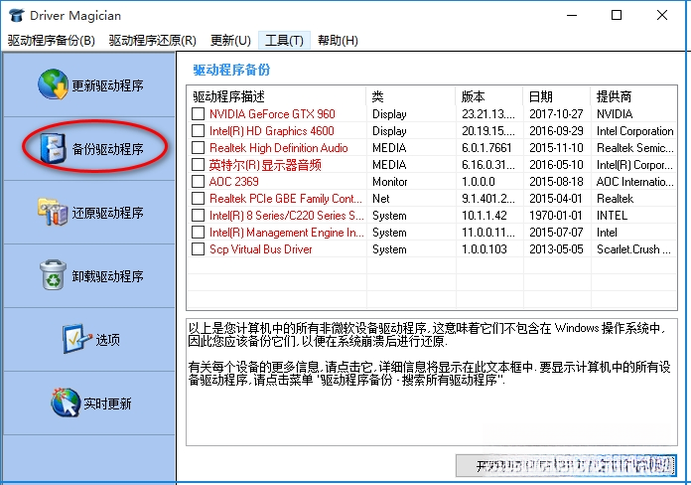This screenshot has width=691, height=485.
Task: Tick checkbox for AOC 2369 monitor
Action: click(x=198, y=181)
